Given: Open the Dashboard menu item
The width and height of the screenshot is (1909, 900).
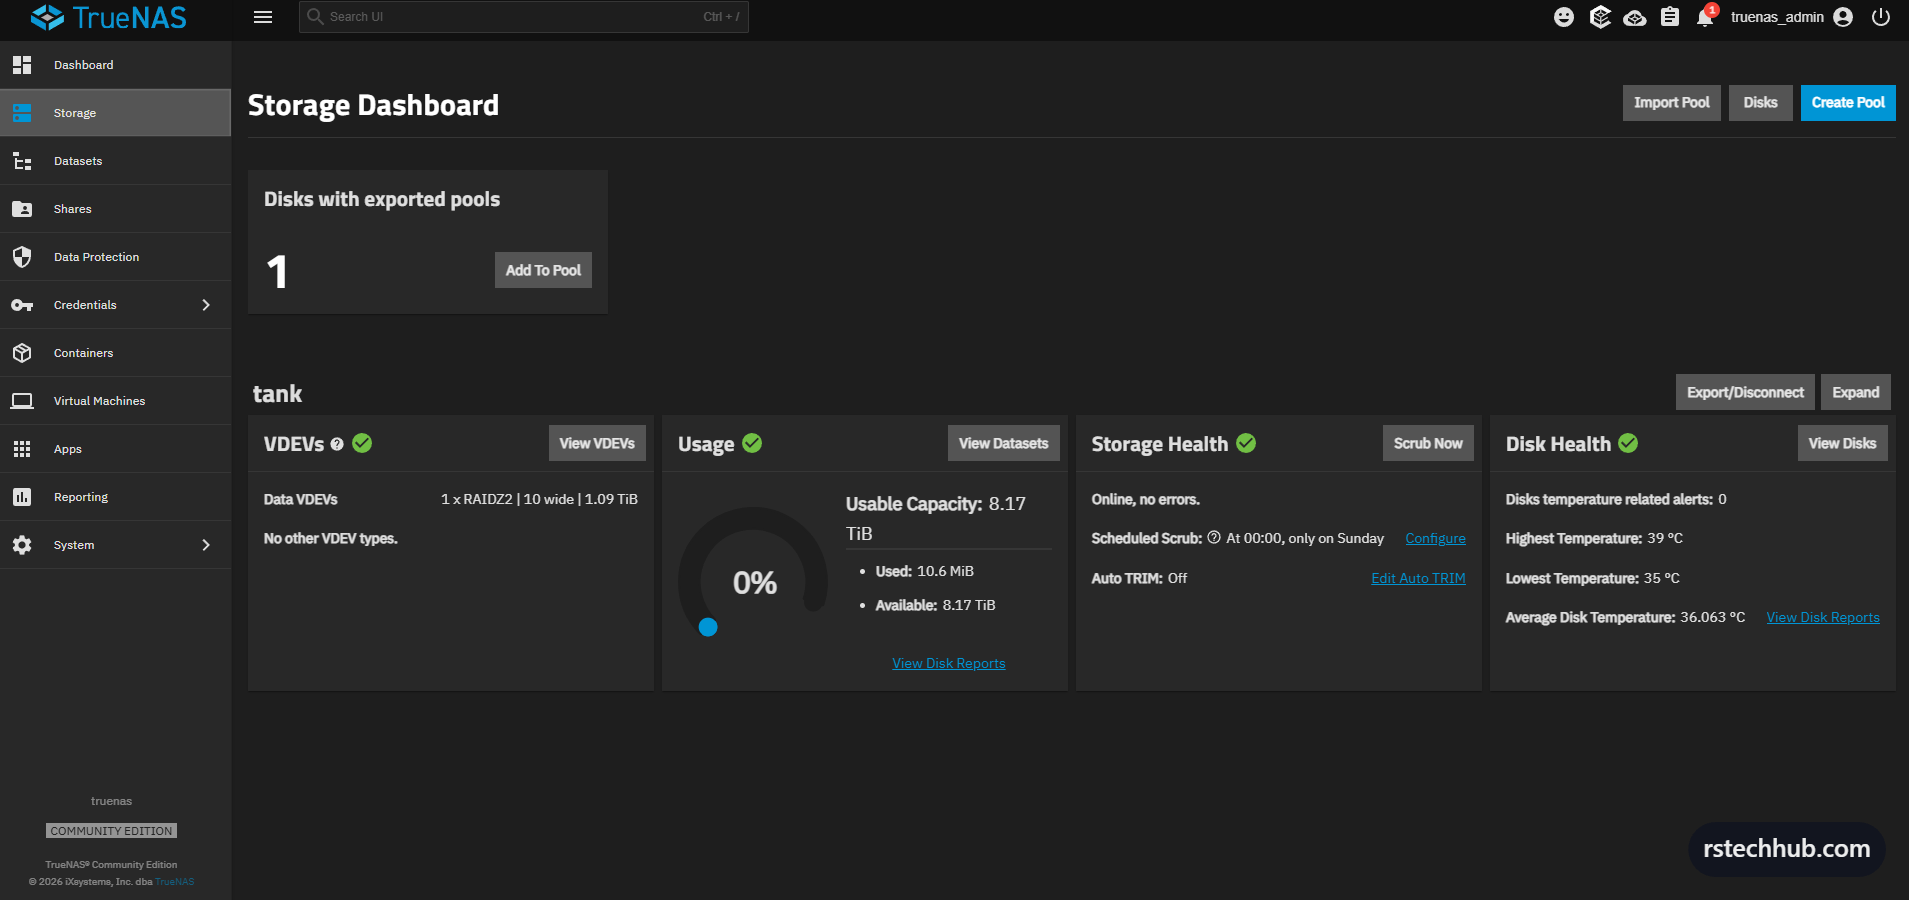Looking at the screenshot, I should [x=115, y=65].
